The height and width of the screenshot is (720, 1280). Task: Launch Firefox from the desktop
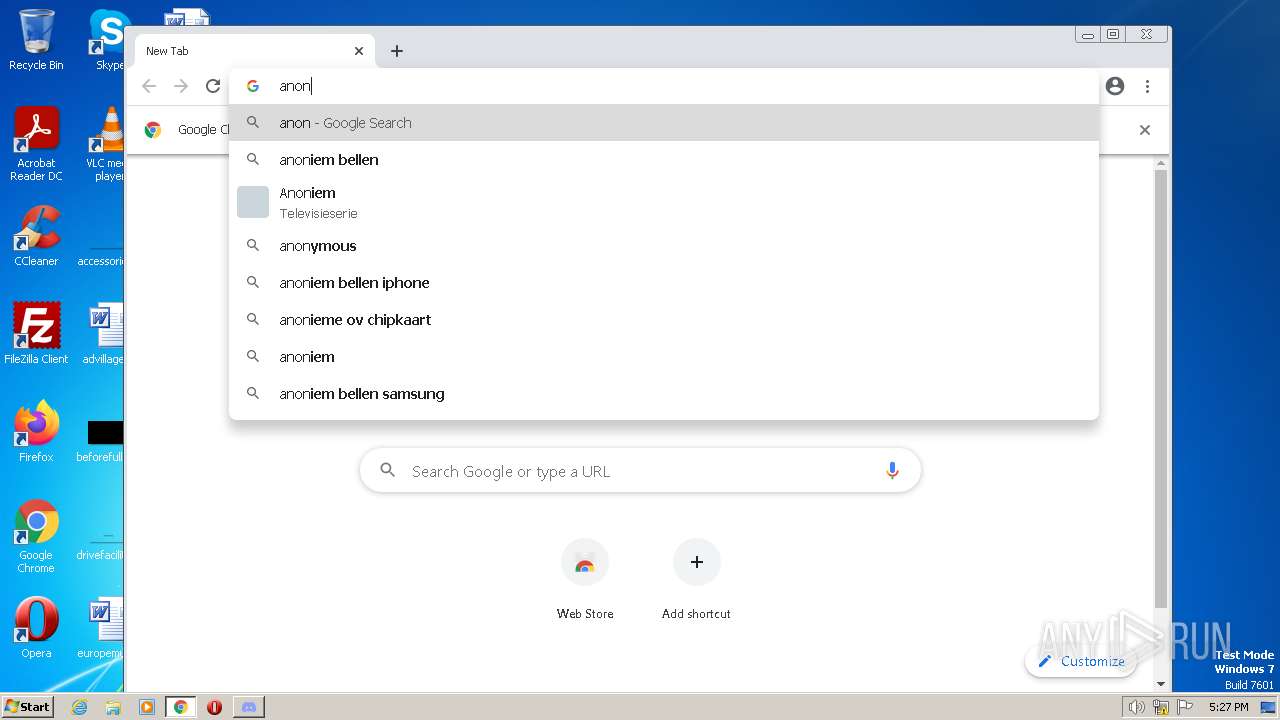[x=36, y=432]
